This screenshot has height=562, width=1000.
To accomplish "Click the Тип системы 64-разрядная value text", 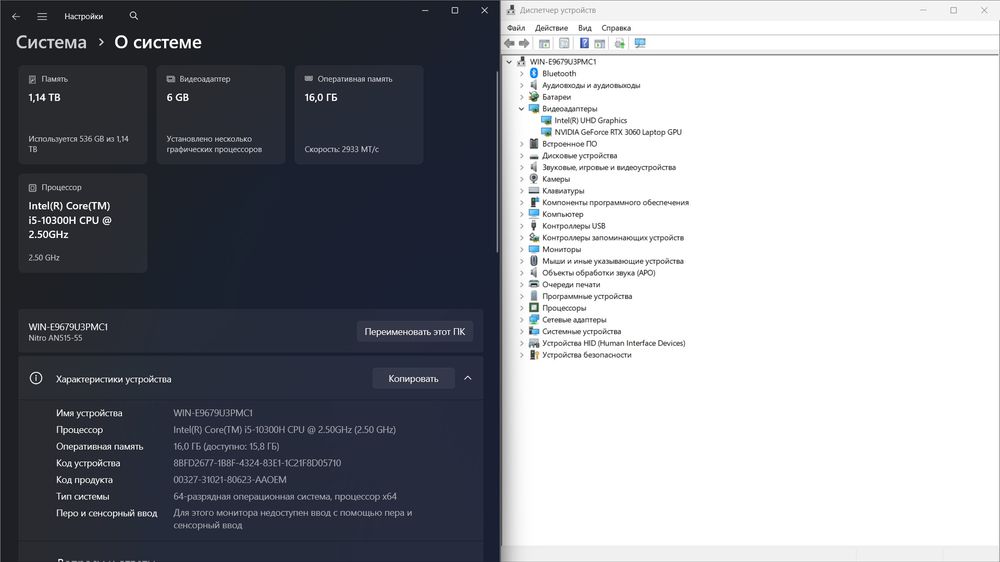I will (x=285, y=496).
